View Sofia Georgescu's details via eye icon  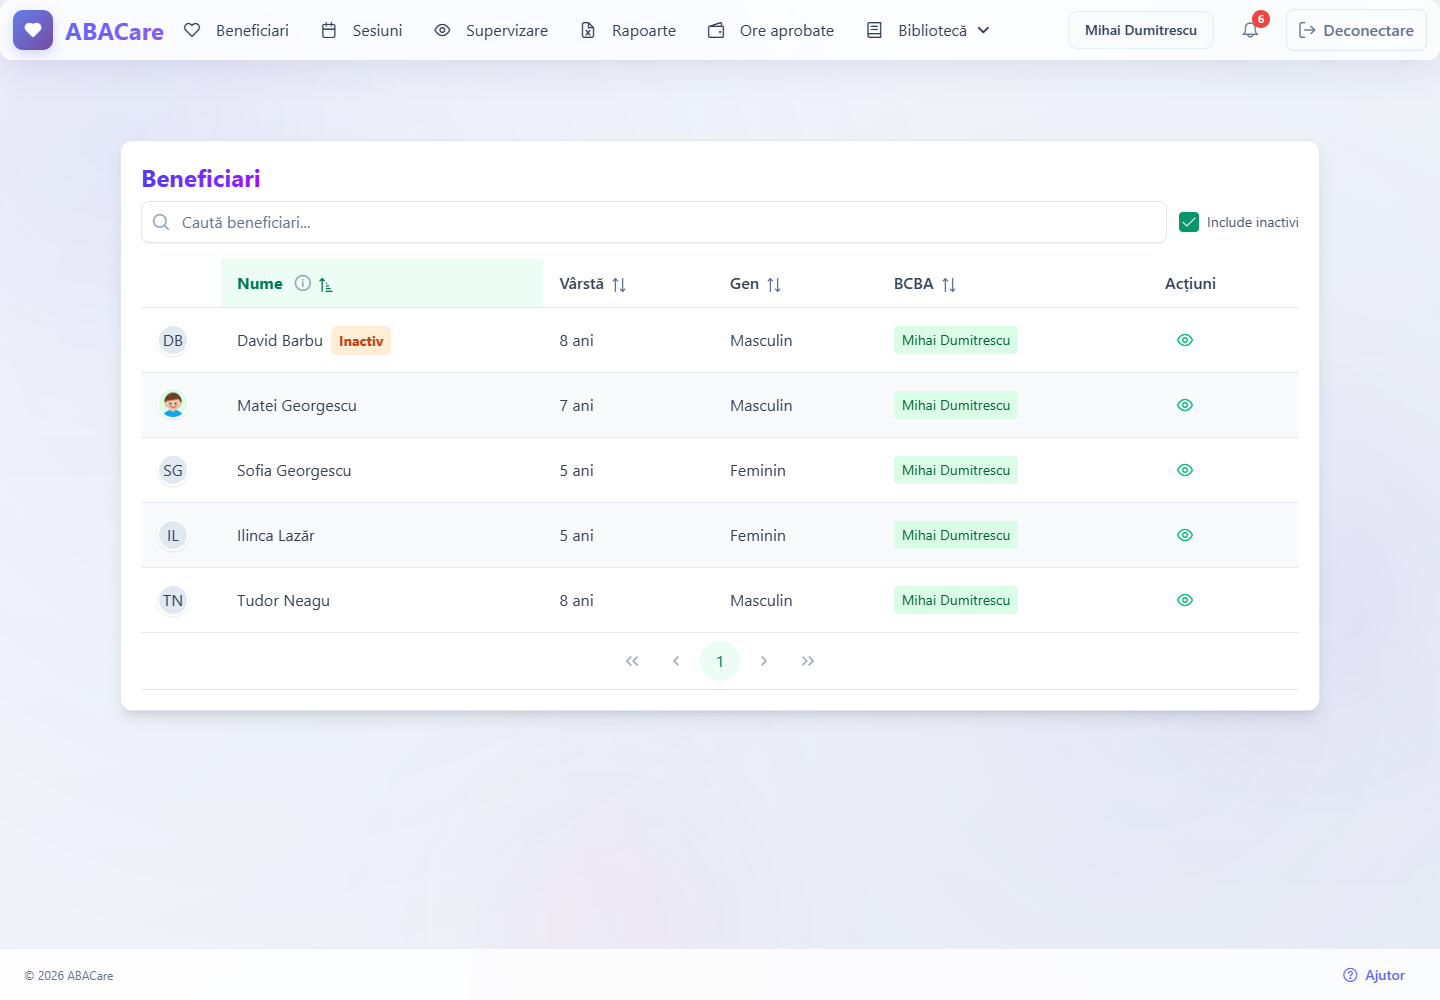pyautogui.click(x=1185, y=470)
